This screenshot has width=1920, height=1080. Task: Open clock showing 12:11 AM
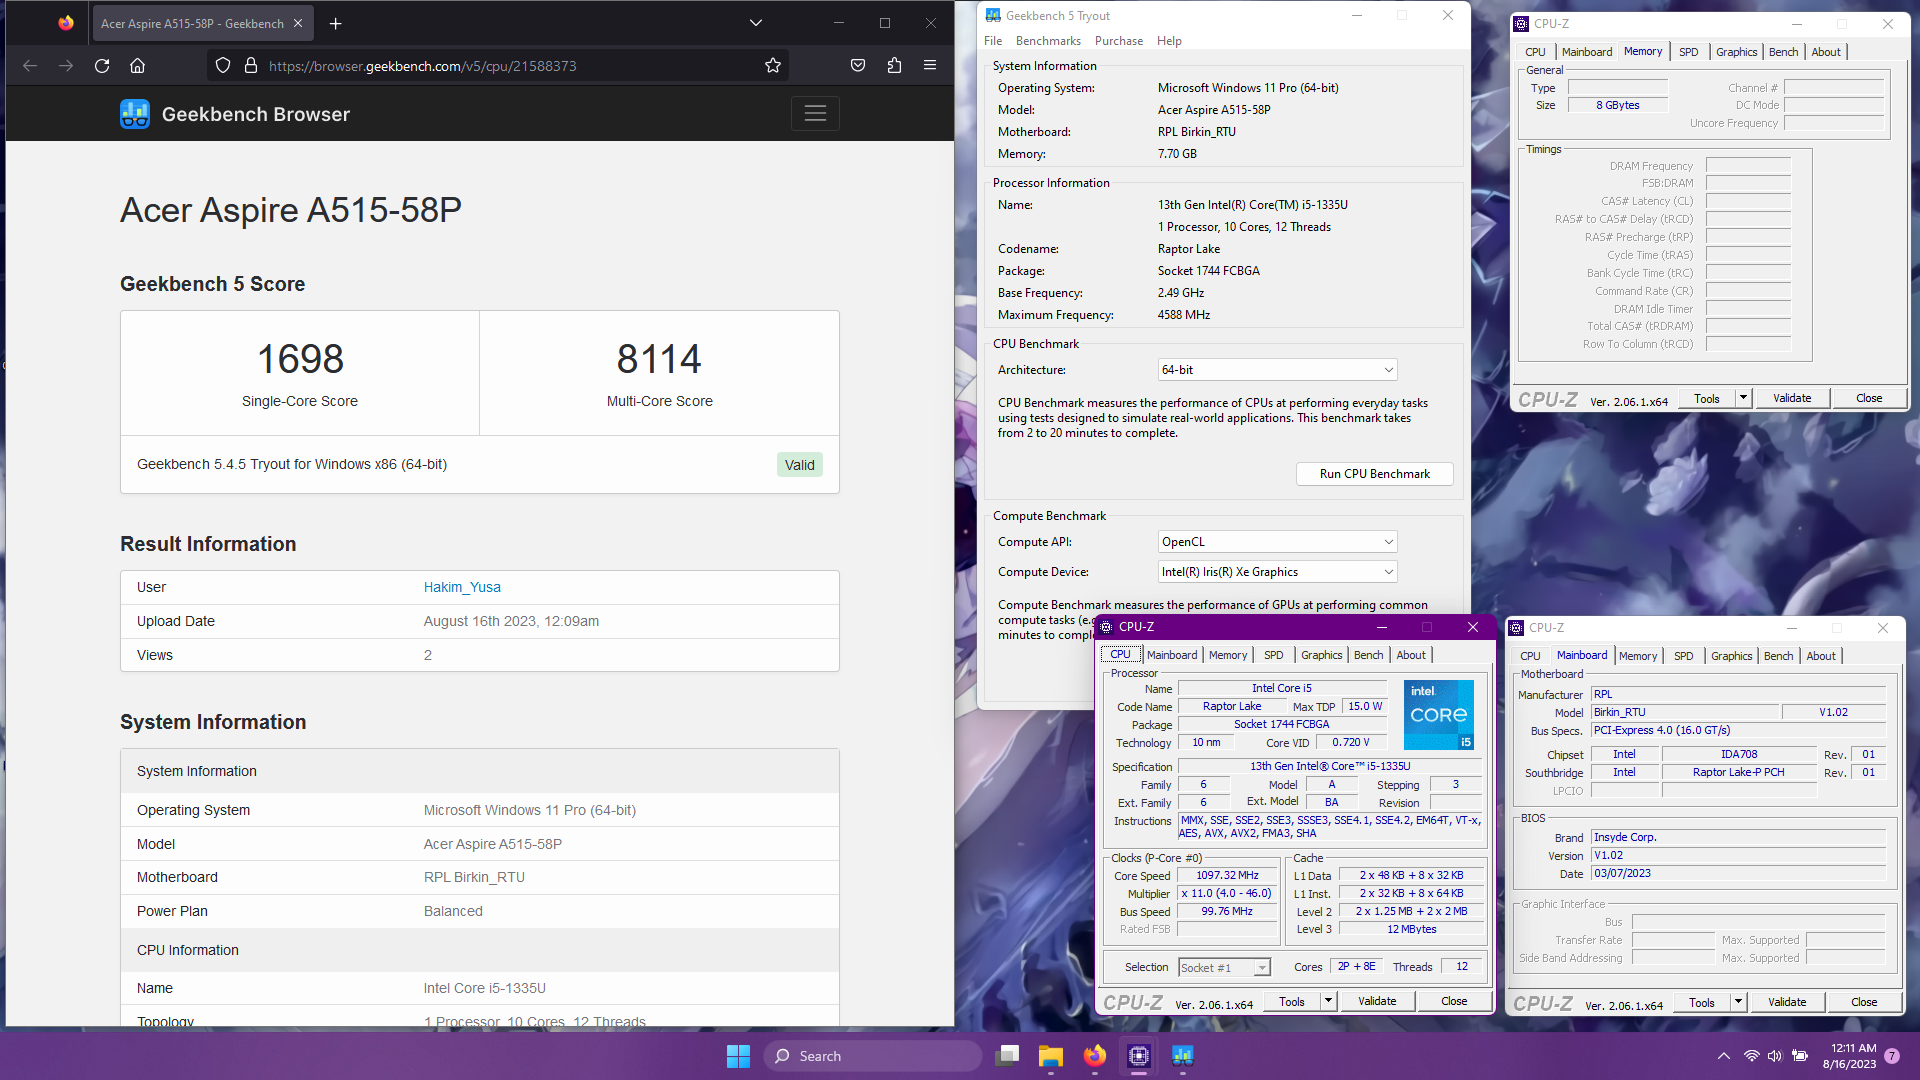1849,1056
